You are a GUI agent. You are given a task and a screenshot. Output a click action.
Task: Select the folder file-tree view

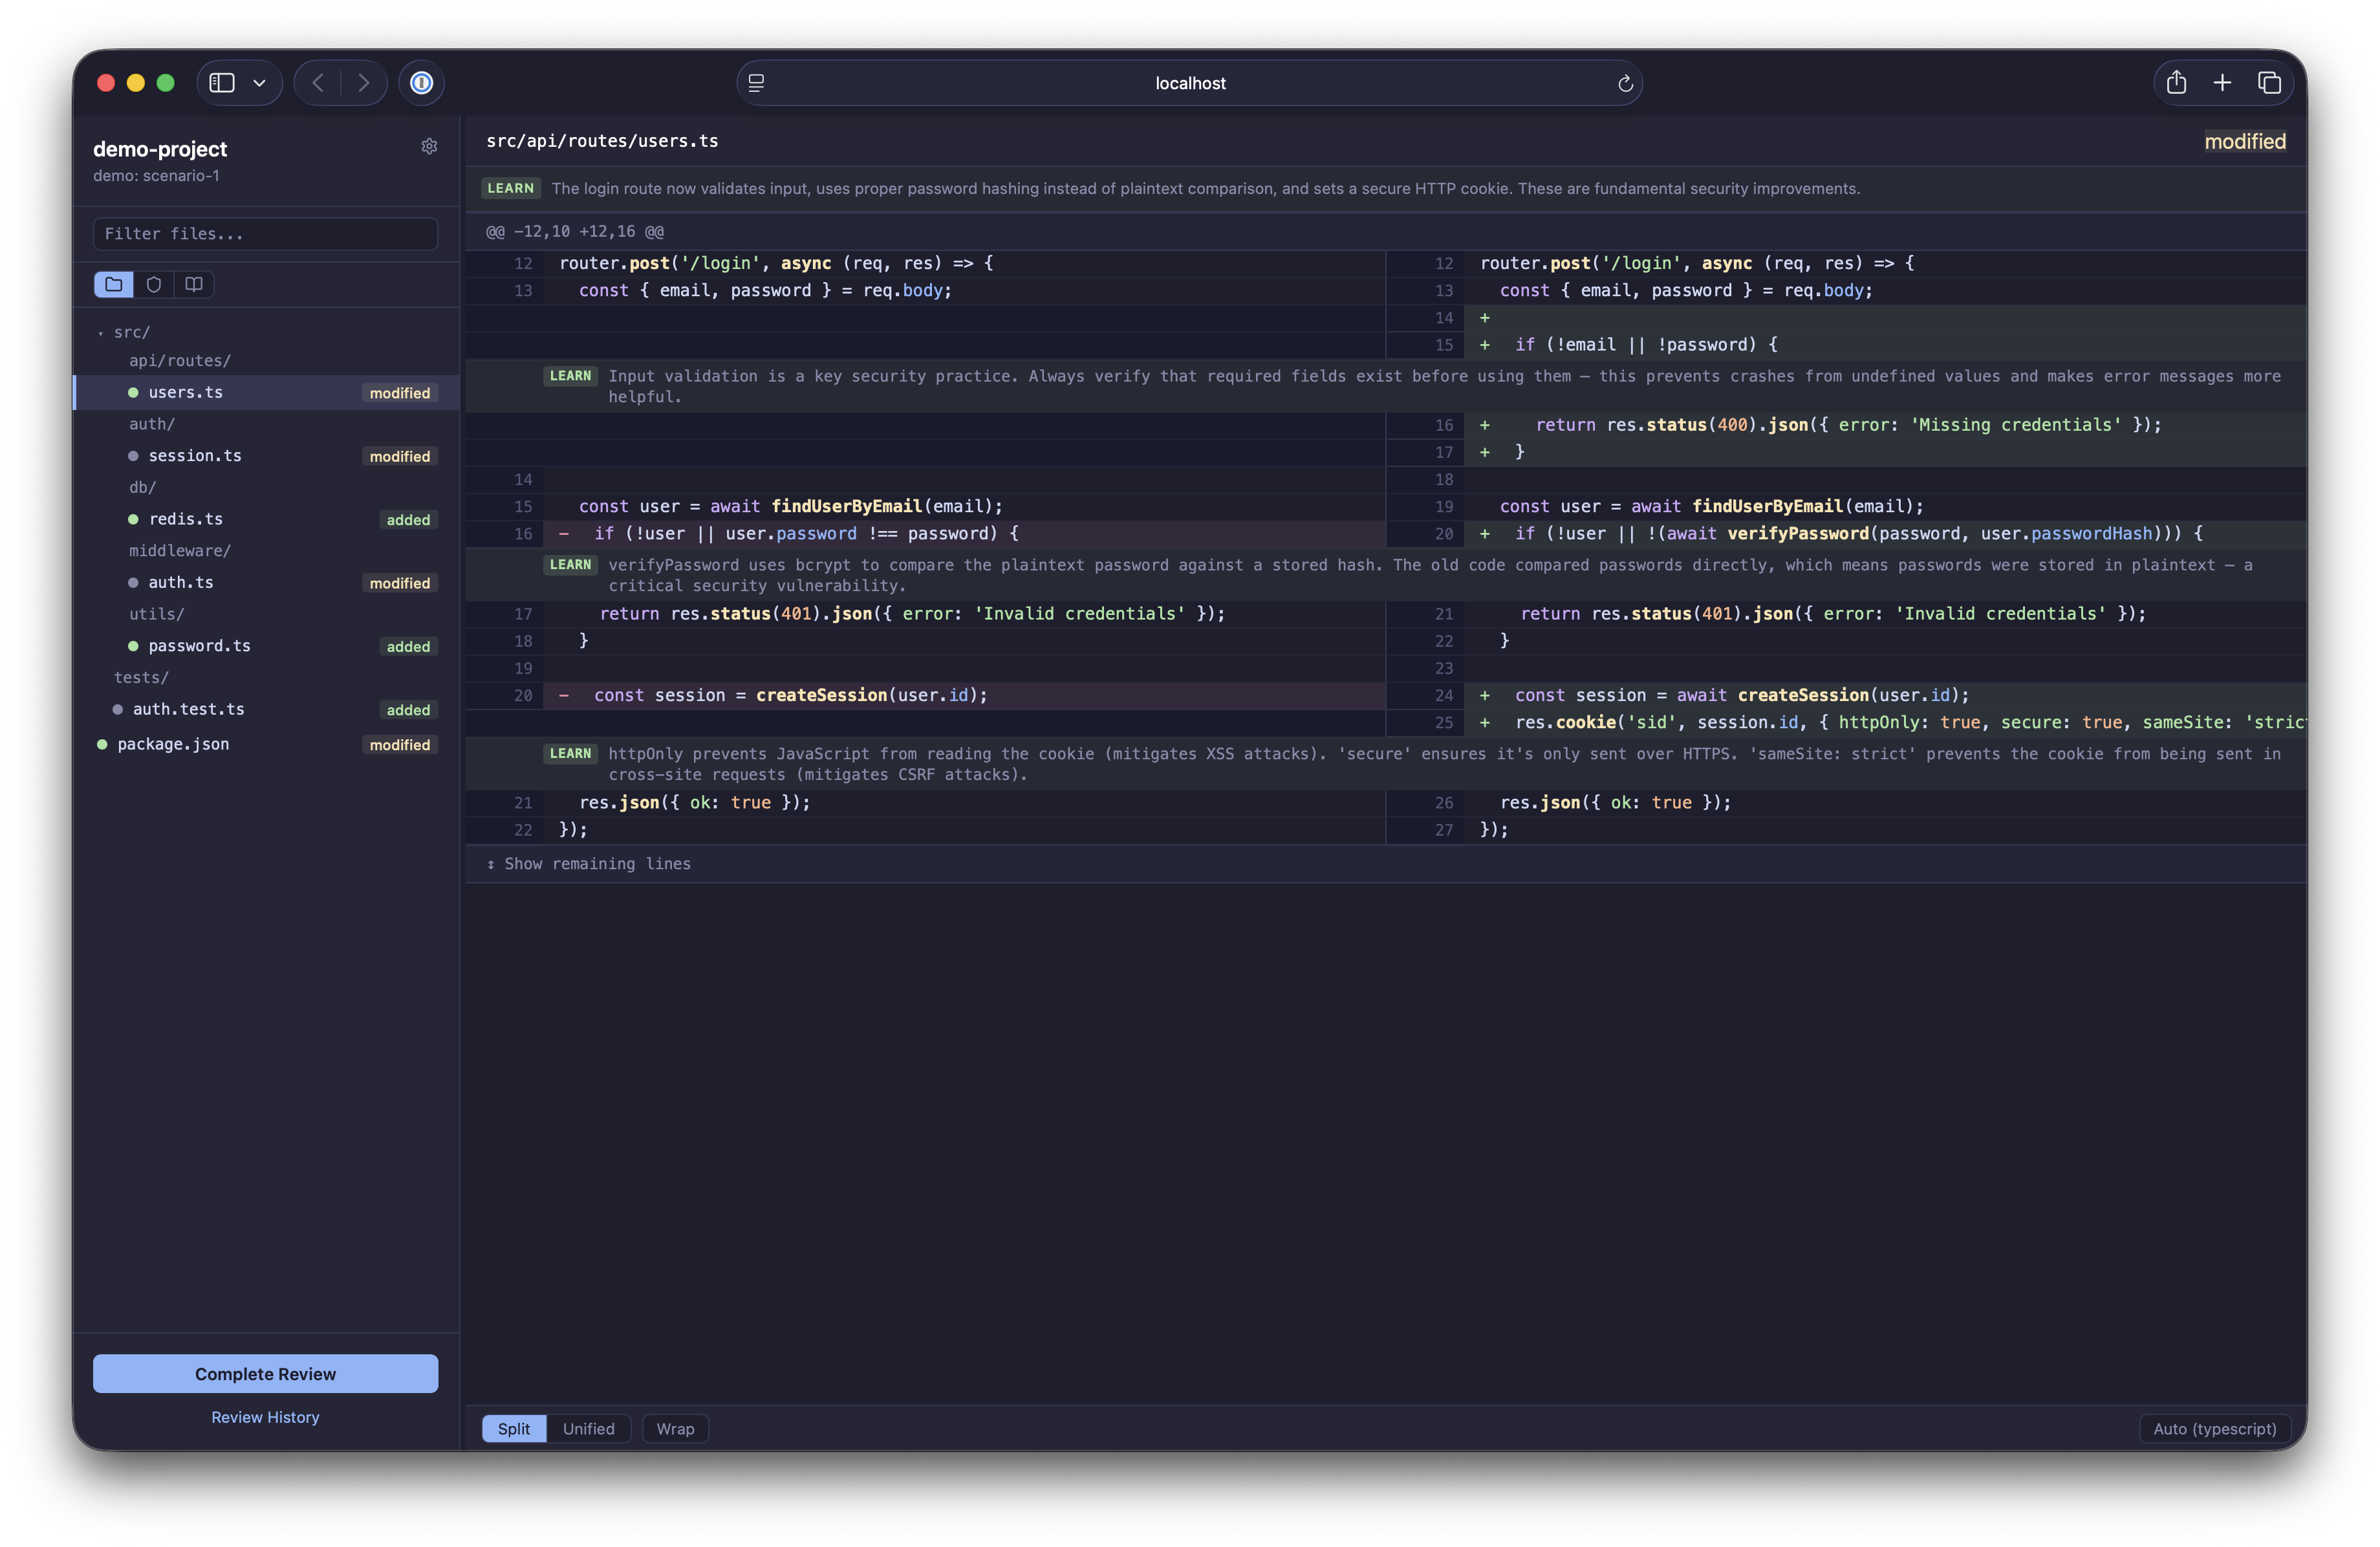[113, 284]
